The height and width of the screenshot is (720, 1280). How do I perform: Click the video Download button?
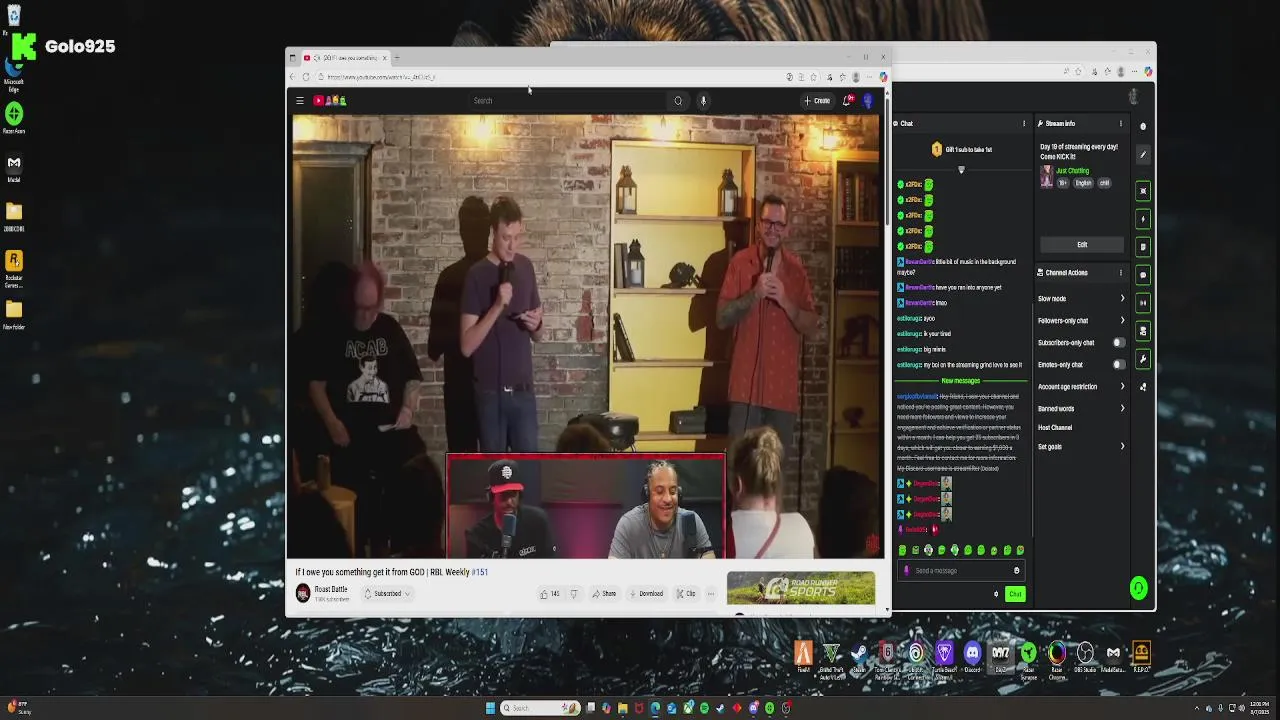point(646,594)
